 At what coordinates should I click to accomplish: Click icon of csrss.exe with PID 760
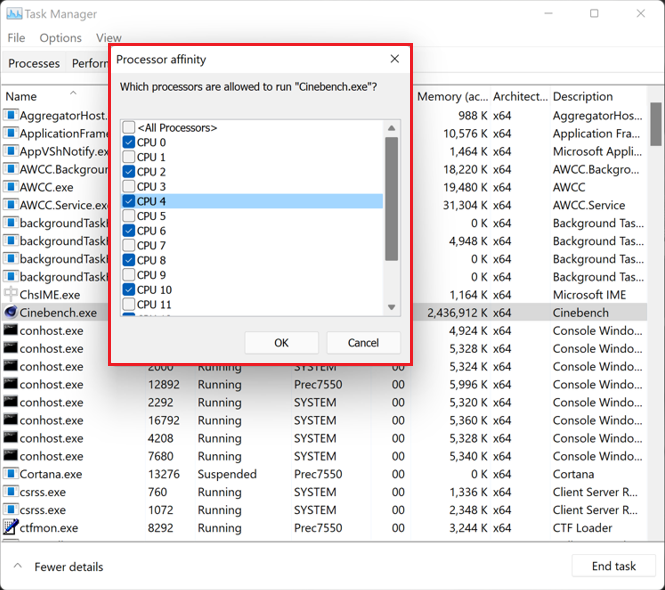11,492
